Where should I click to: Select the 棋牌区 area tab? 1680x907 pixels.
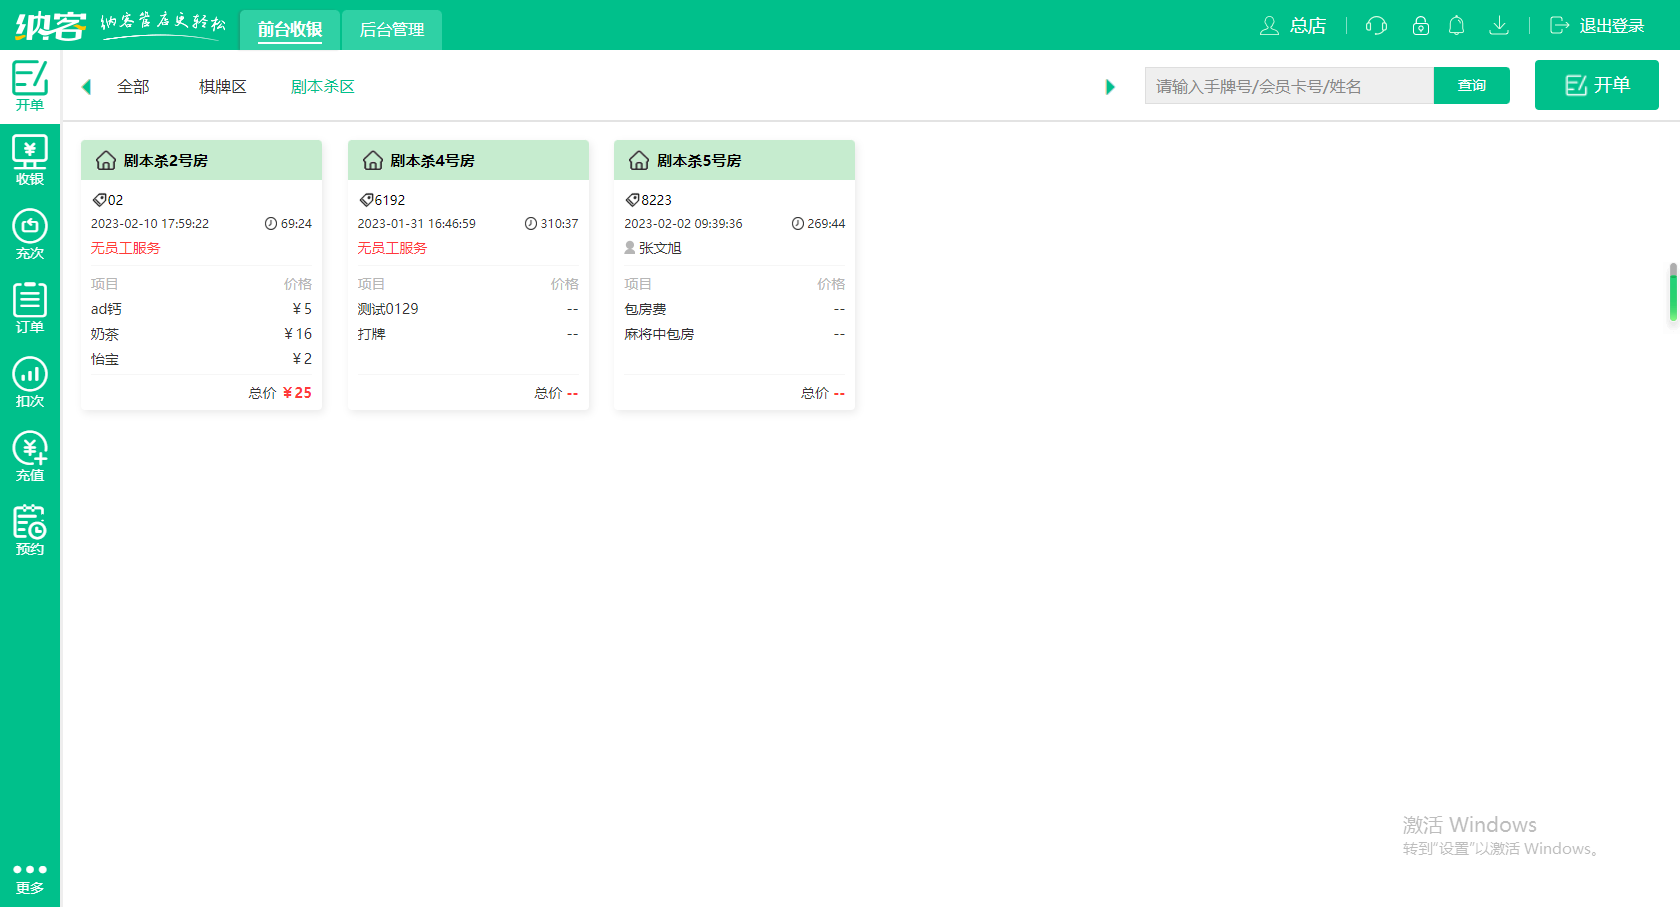pos(223,87)
